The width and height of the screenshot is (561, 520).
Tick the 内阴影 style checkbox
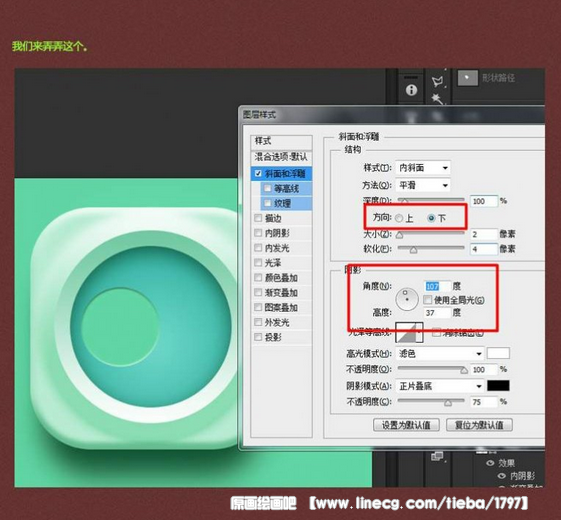coord(258,233)
